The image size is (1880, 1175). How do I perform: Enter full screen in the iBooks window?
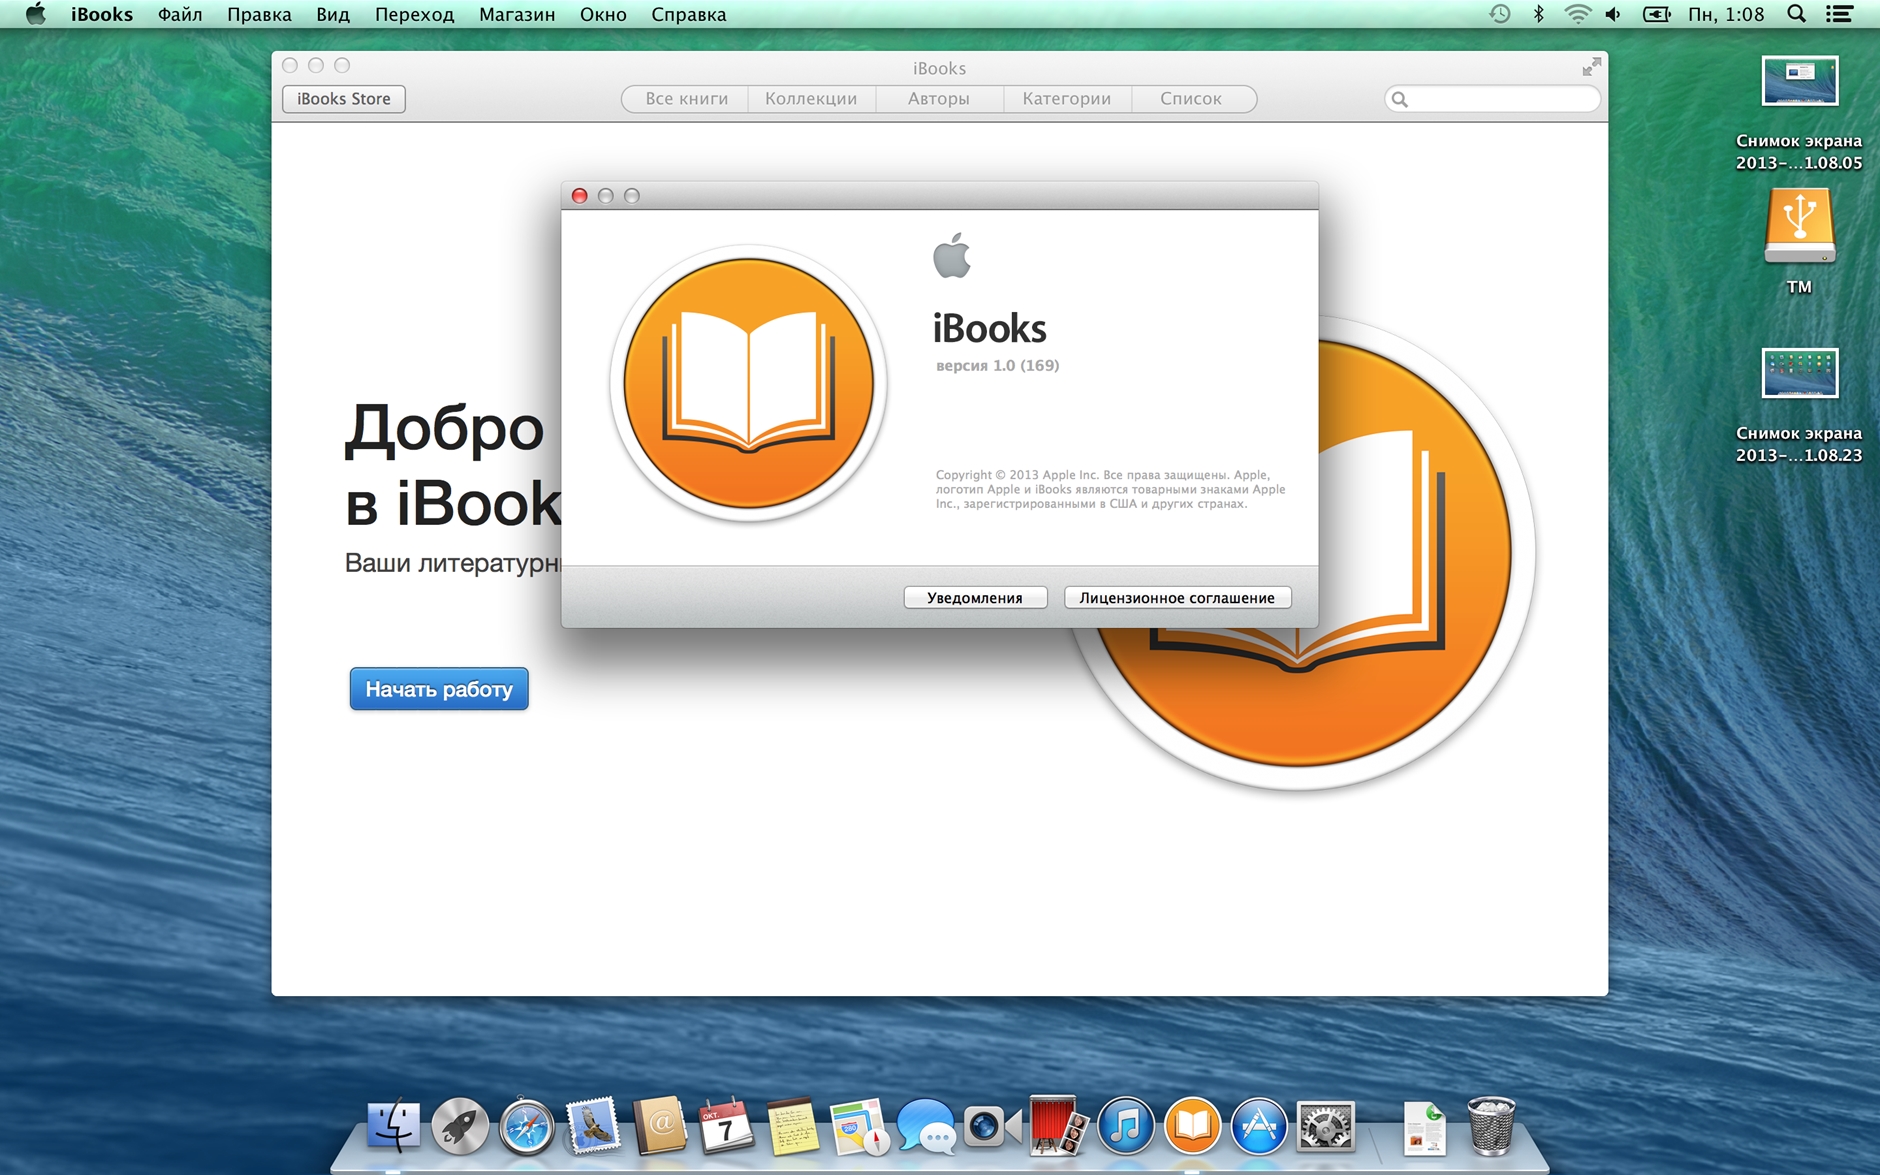1591,67
